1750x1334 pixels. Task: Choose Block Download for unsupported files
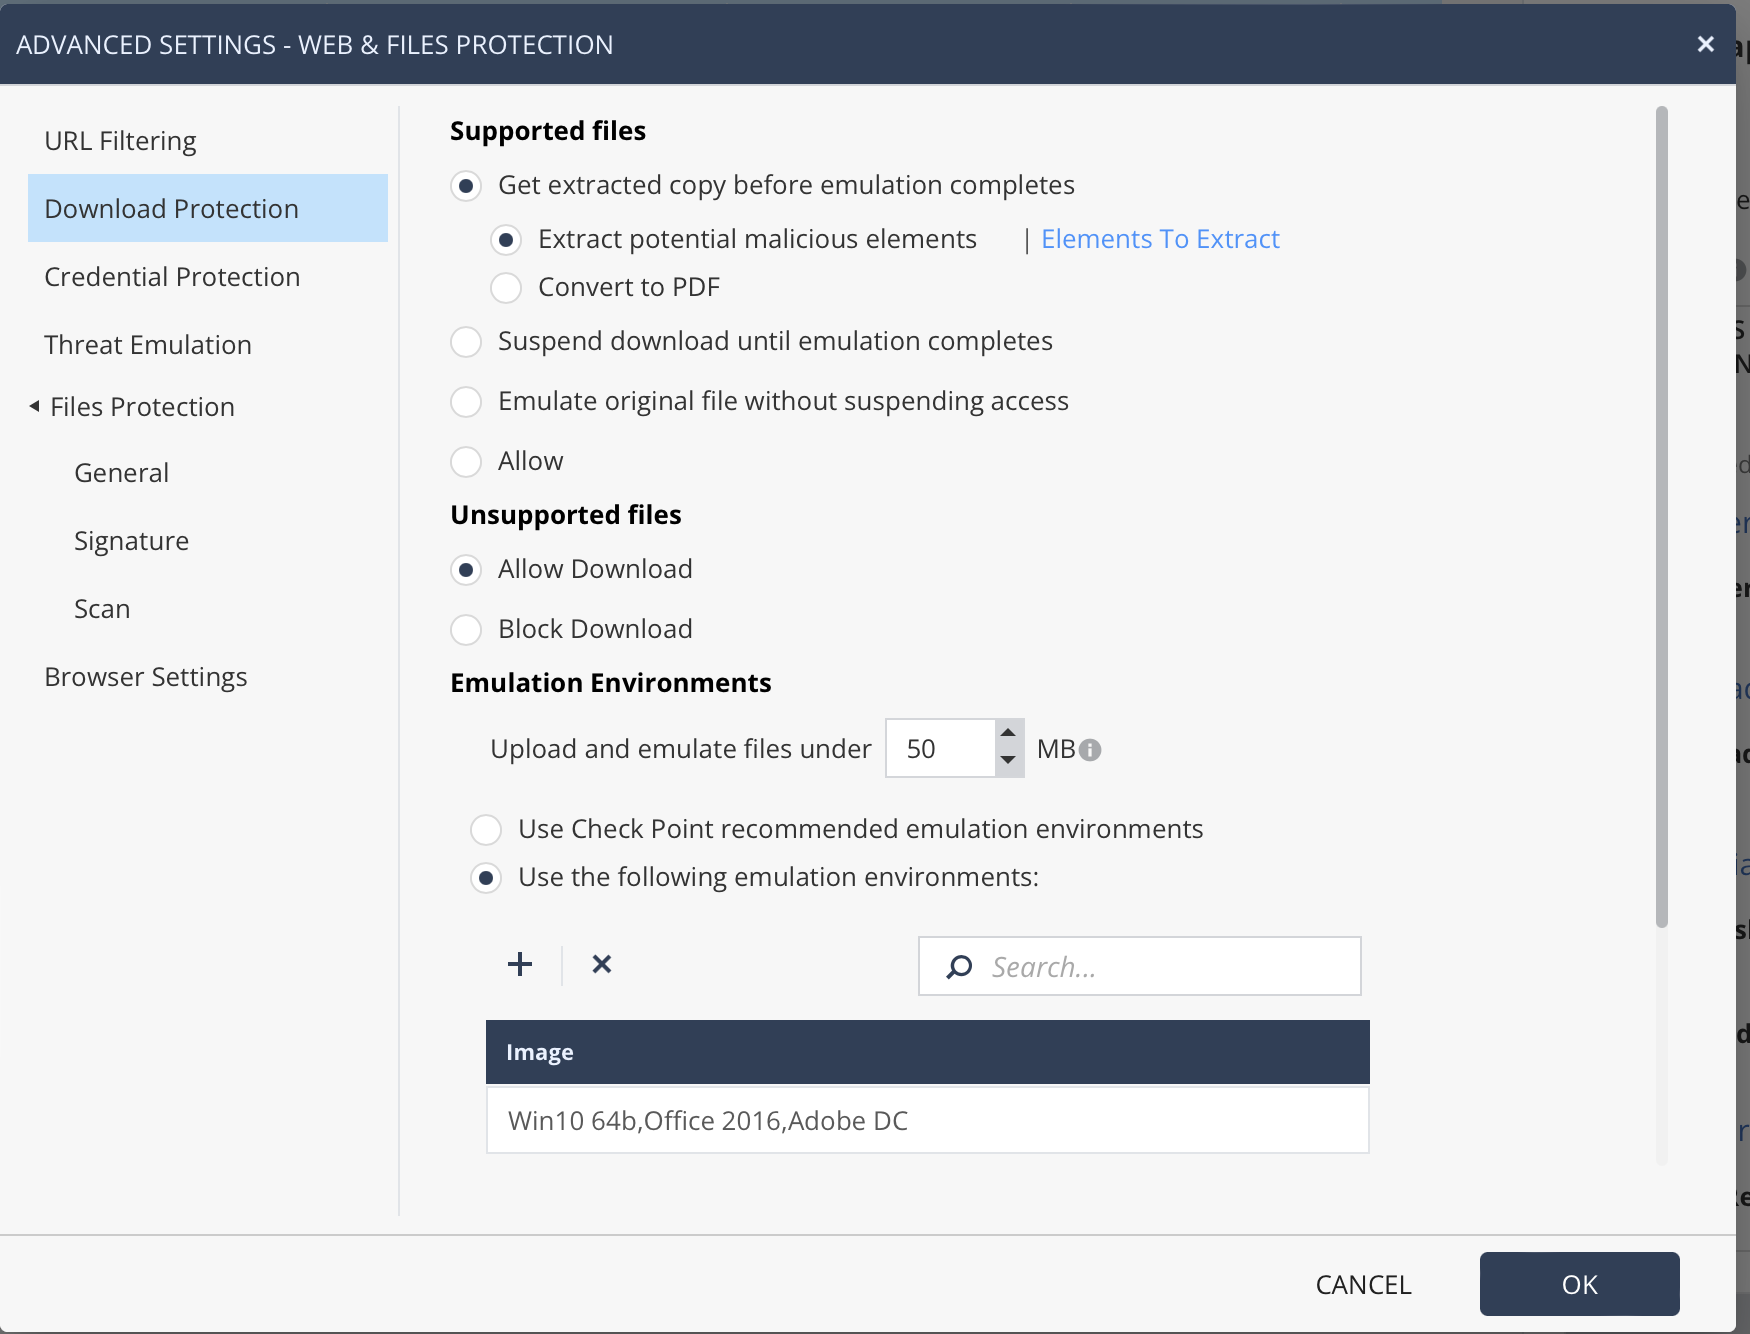tap(466, 630)
